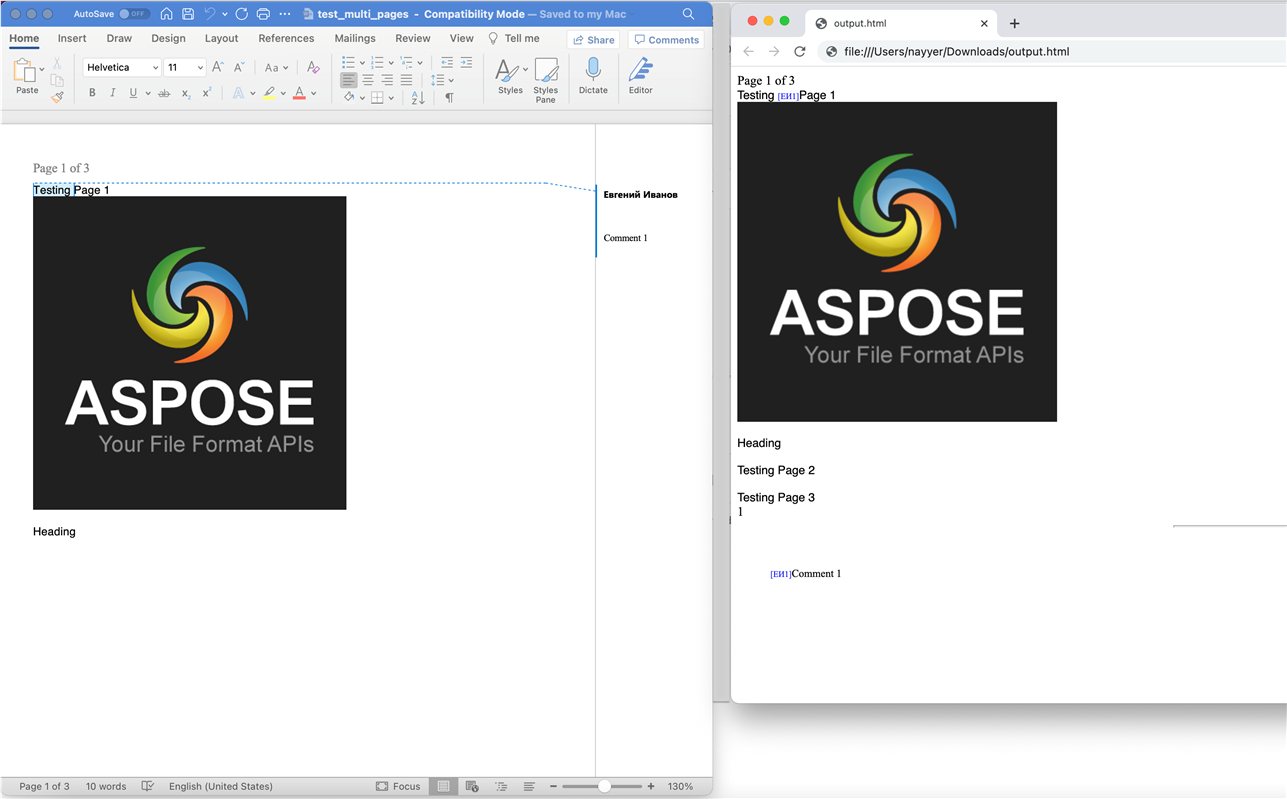
Task: Expand the font size dropdown showing 11
Action: click(186, 67)
